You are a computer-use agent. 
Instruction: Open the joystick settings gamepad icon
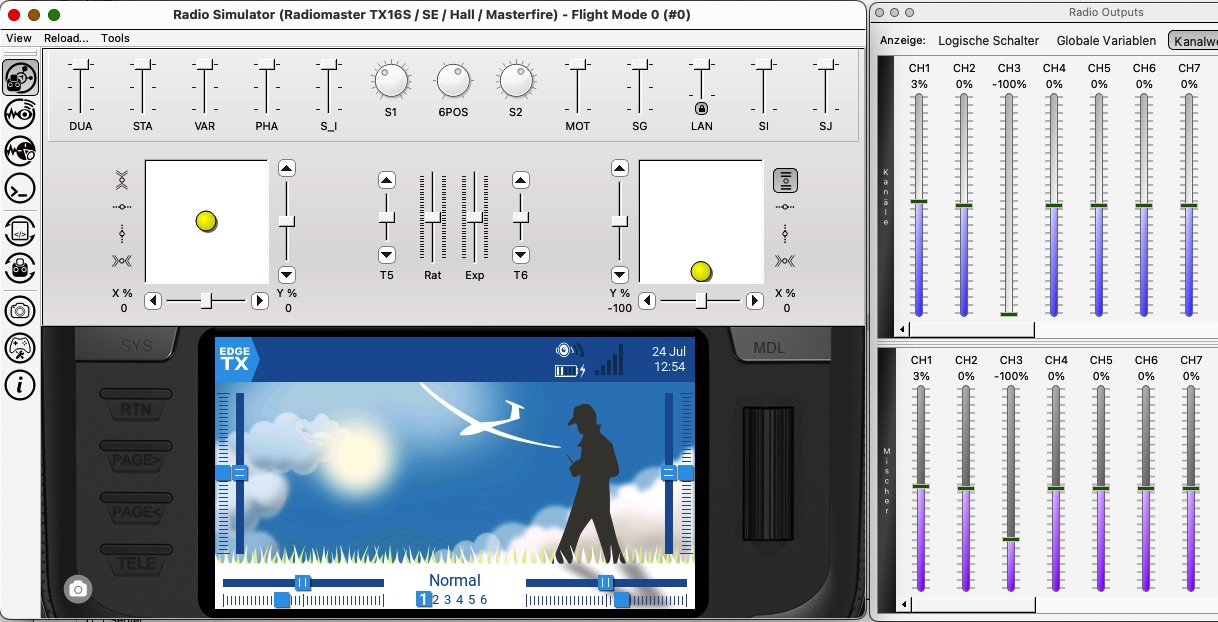point(21,348)
